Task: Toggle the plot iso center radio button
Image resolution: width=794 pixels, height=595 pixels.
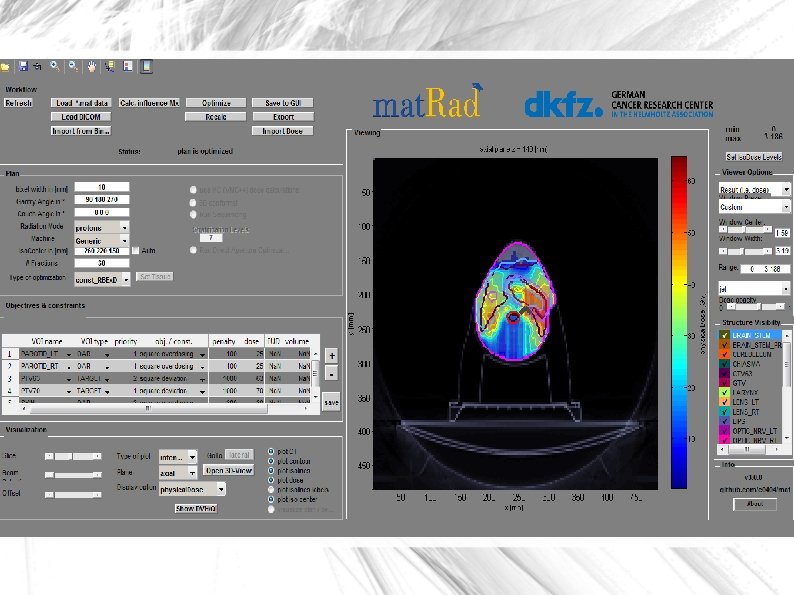Action: click(x=271, y=499)
